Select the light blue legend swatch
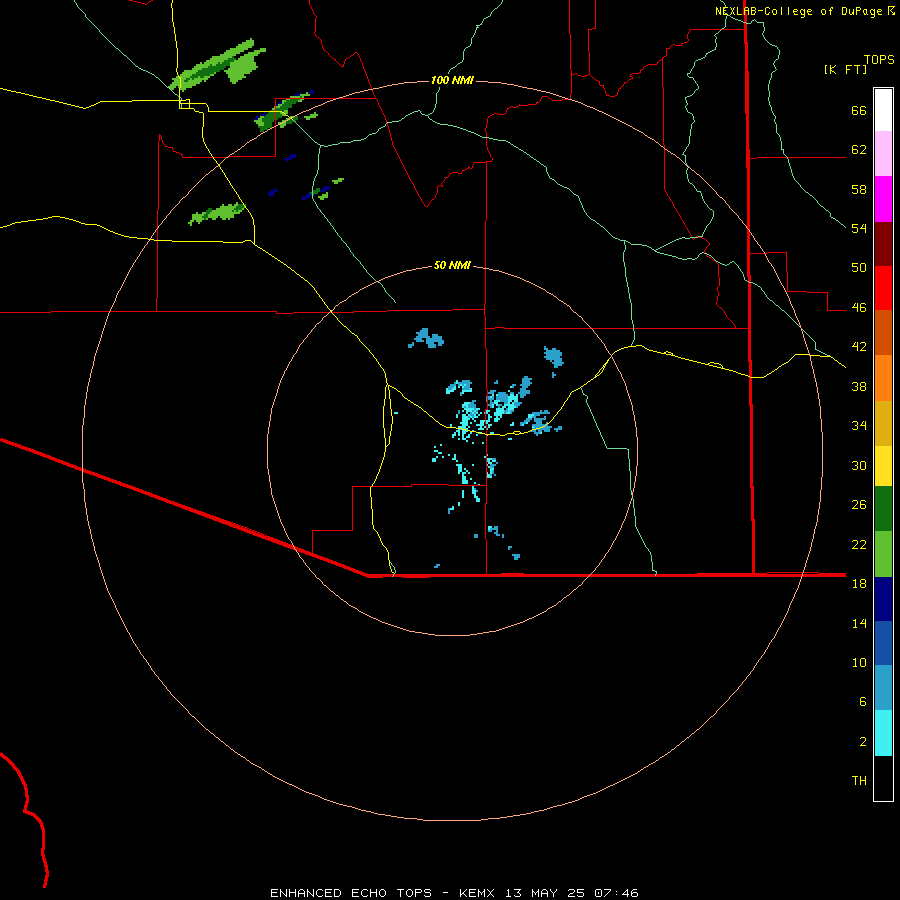 point(883,688)
